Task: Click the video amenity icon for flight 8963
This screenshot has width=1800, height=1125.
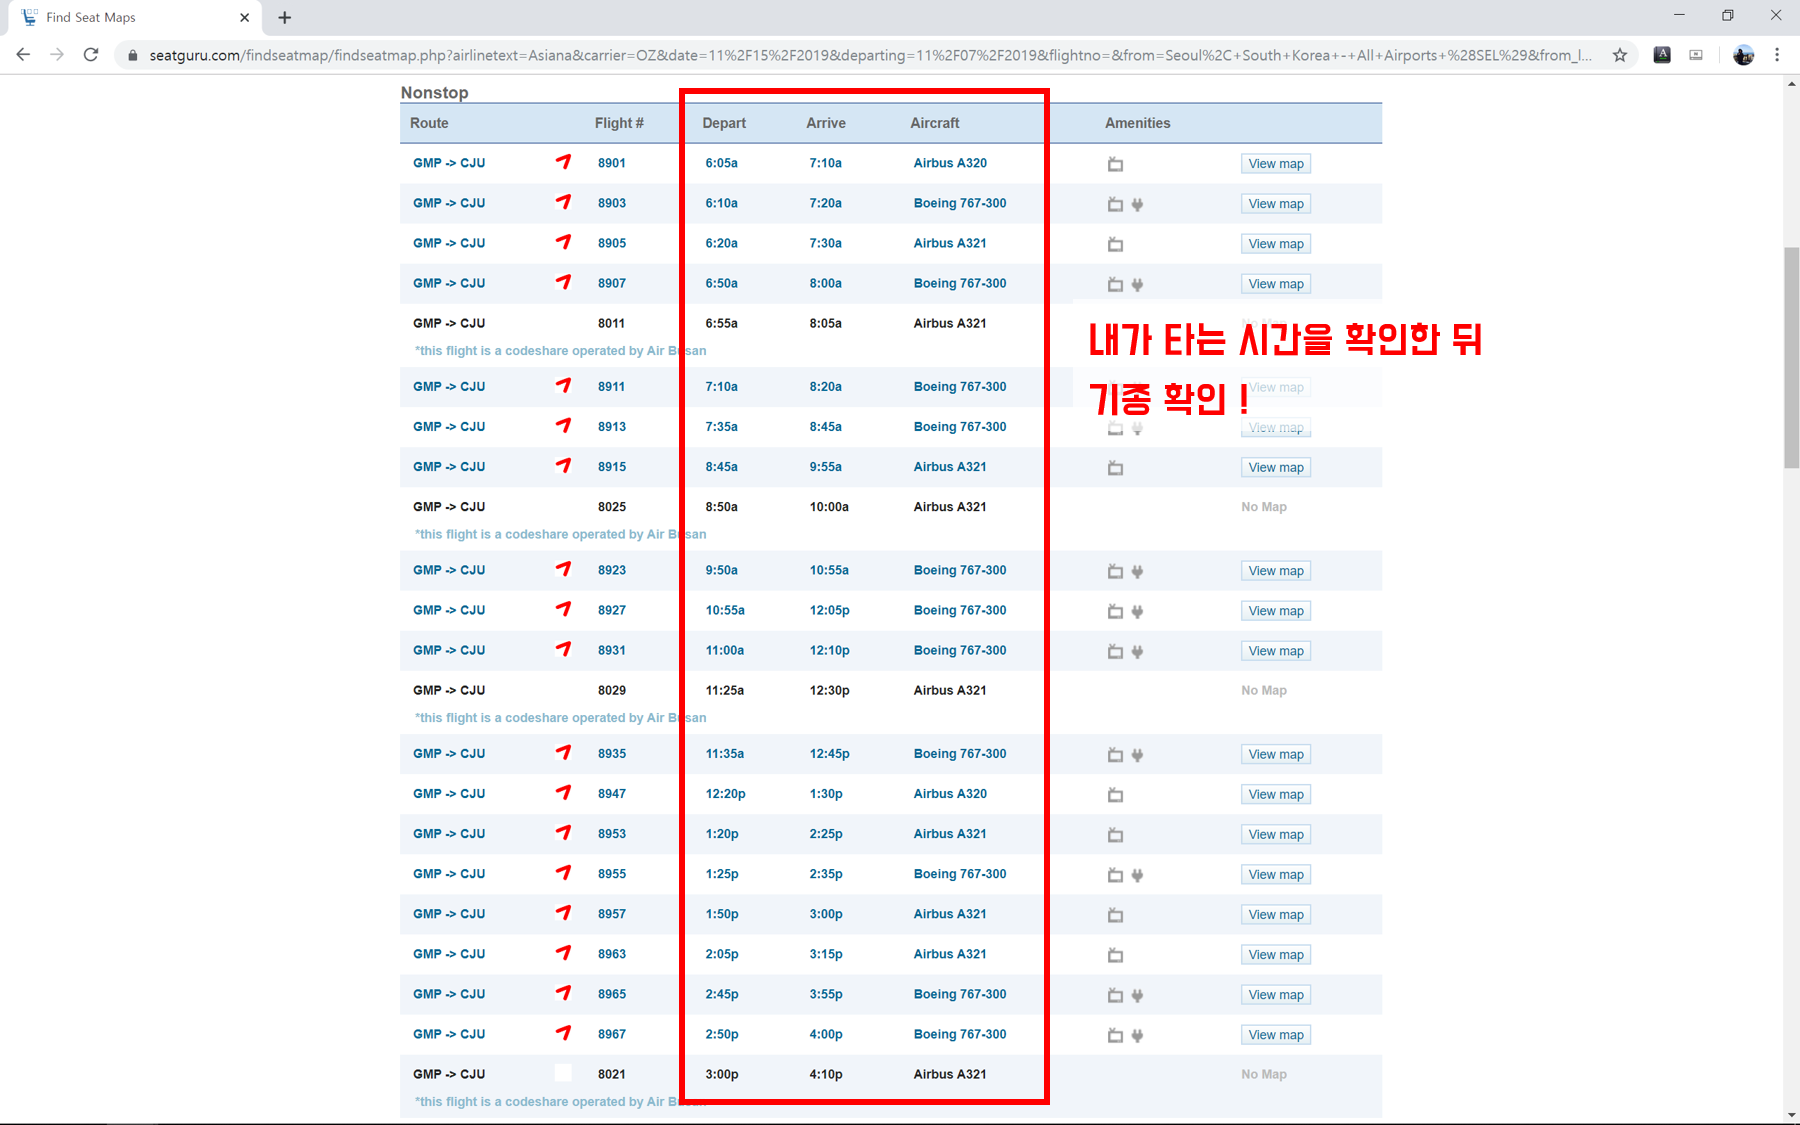Action: (x=1115, y=955)
